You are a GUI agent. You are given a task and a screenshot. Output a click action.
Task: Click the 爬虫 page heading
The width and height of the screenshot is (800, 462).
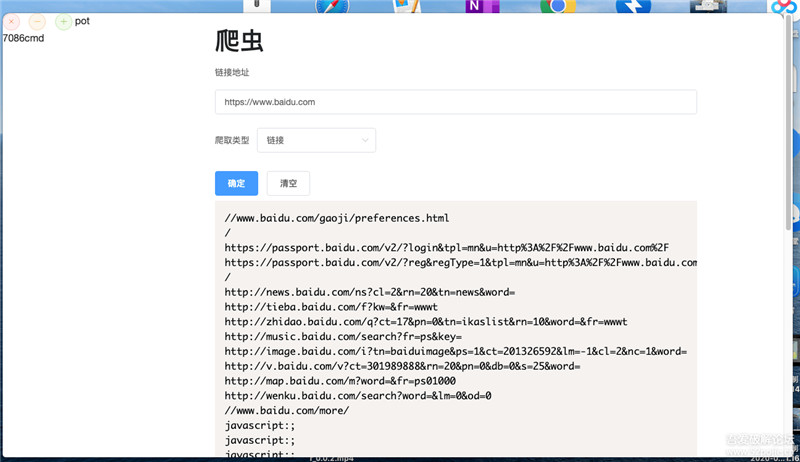pos(239,41)
